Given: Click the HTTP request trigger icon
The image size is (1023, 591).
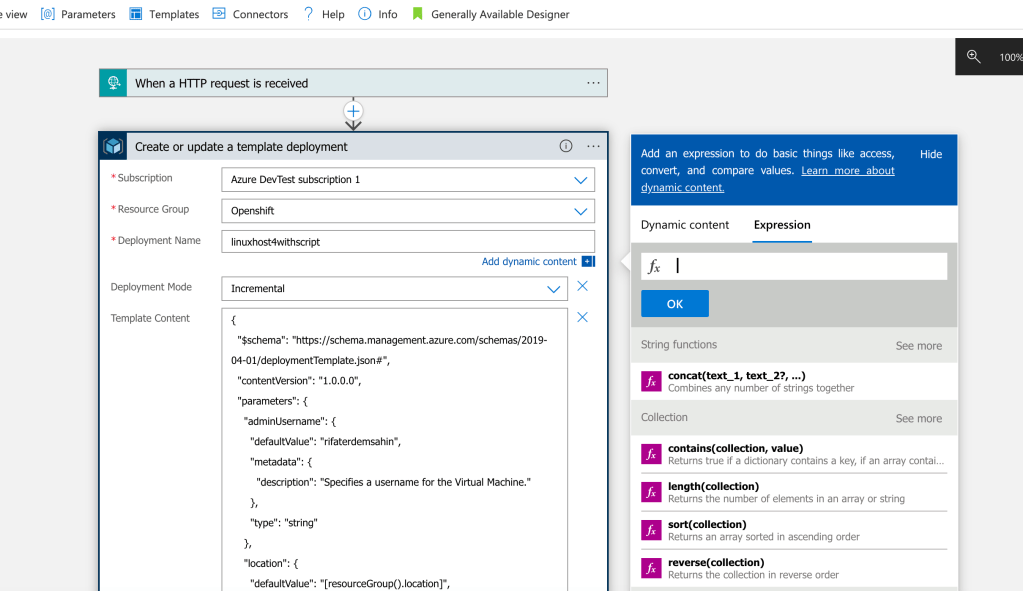Looking at the screenshot, I should (x=114, y=83).
